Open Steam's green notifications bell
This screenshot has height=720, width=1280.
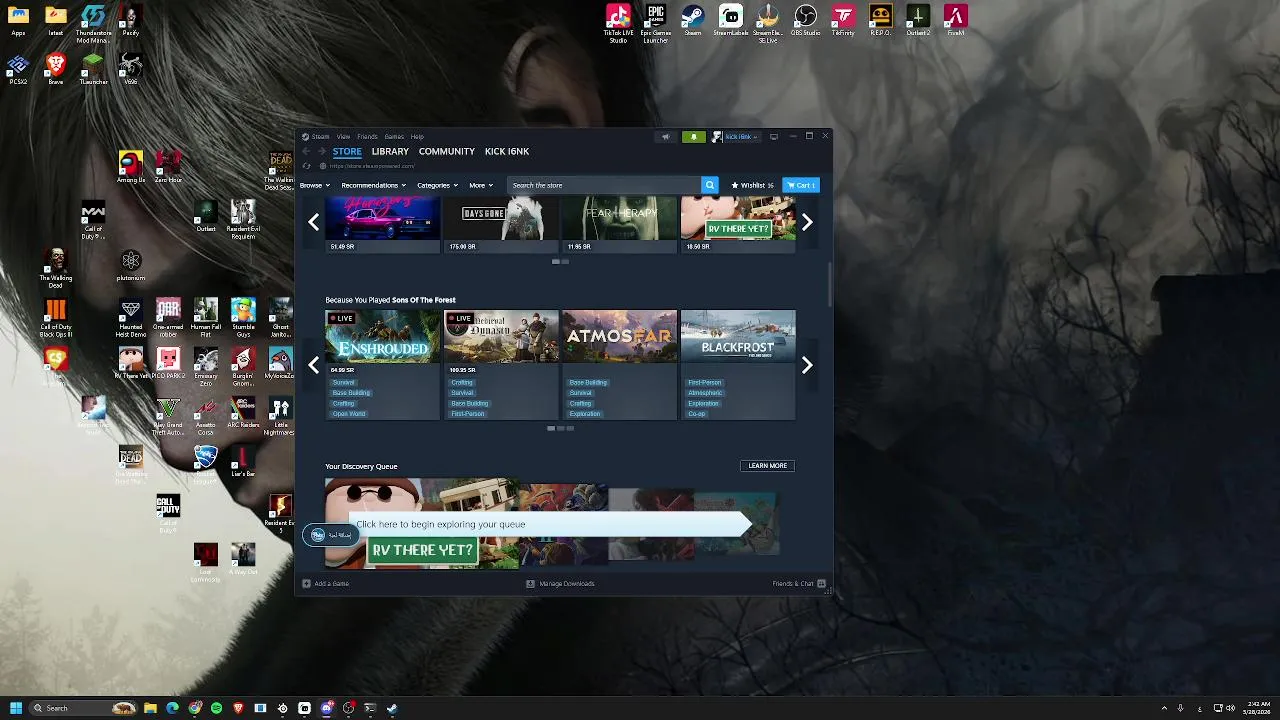(x=693, y=137)
